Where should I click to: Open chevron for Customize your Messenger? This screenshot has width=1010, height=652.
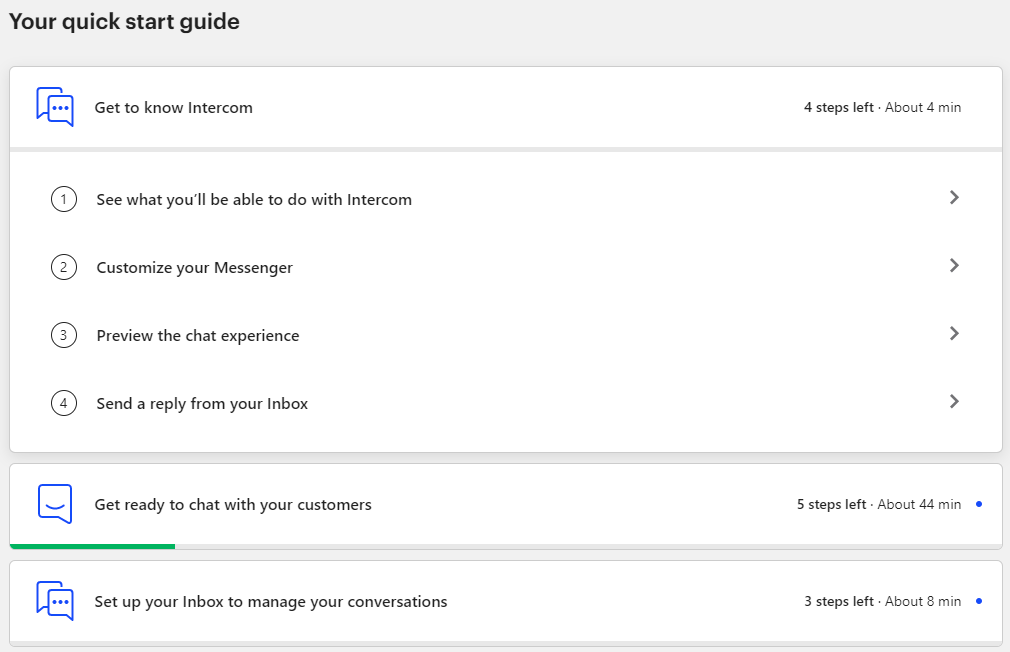pyautogui.click(x=955, y=265)
